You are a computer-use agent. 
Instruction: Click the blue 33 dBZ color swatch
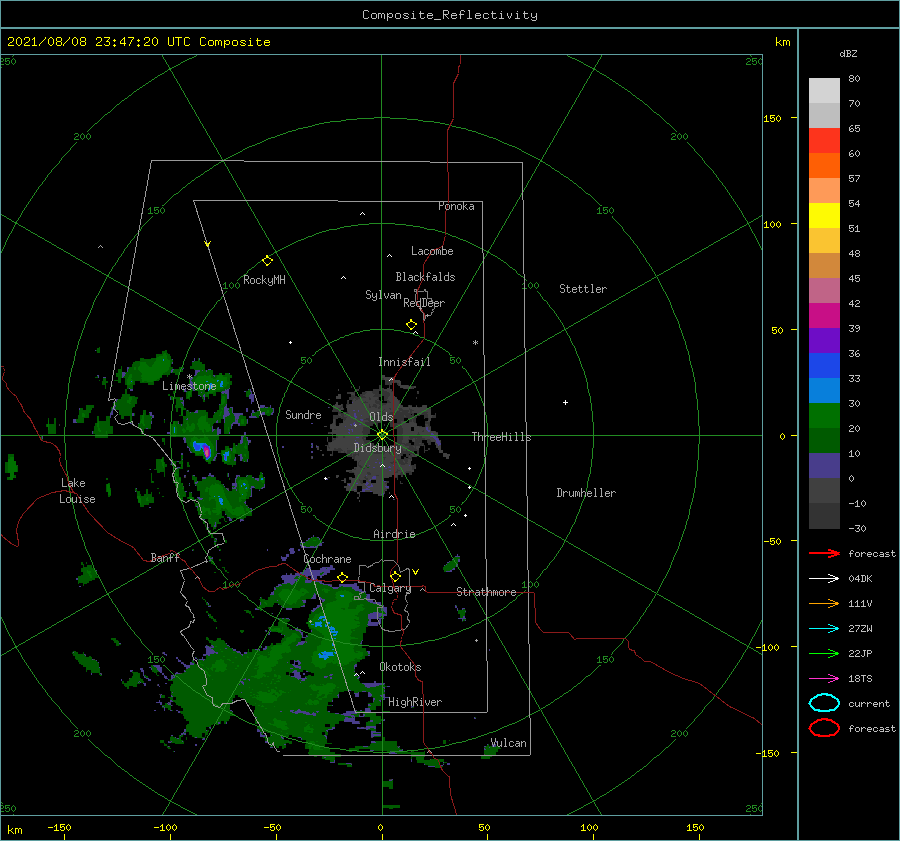824,366
